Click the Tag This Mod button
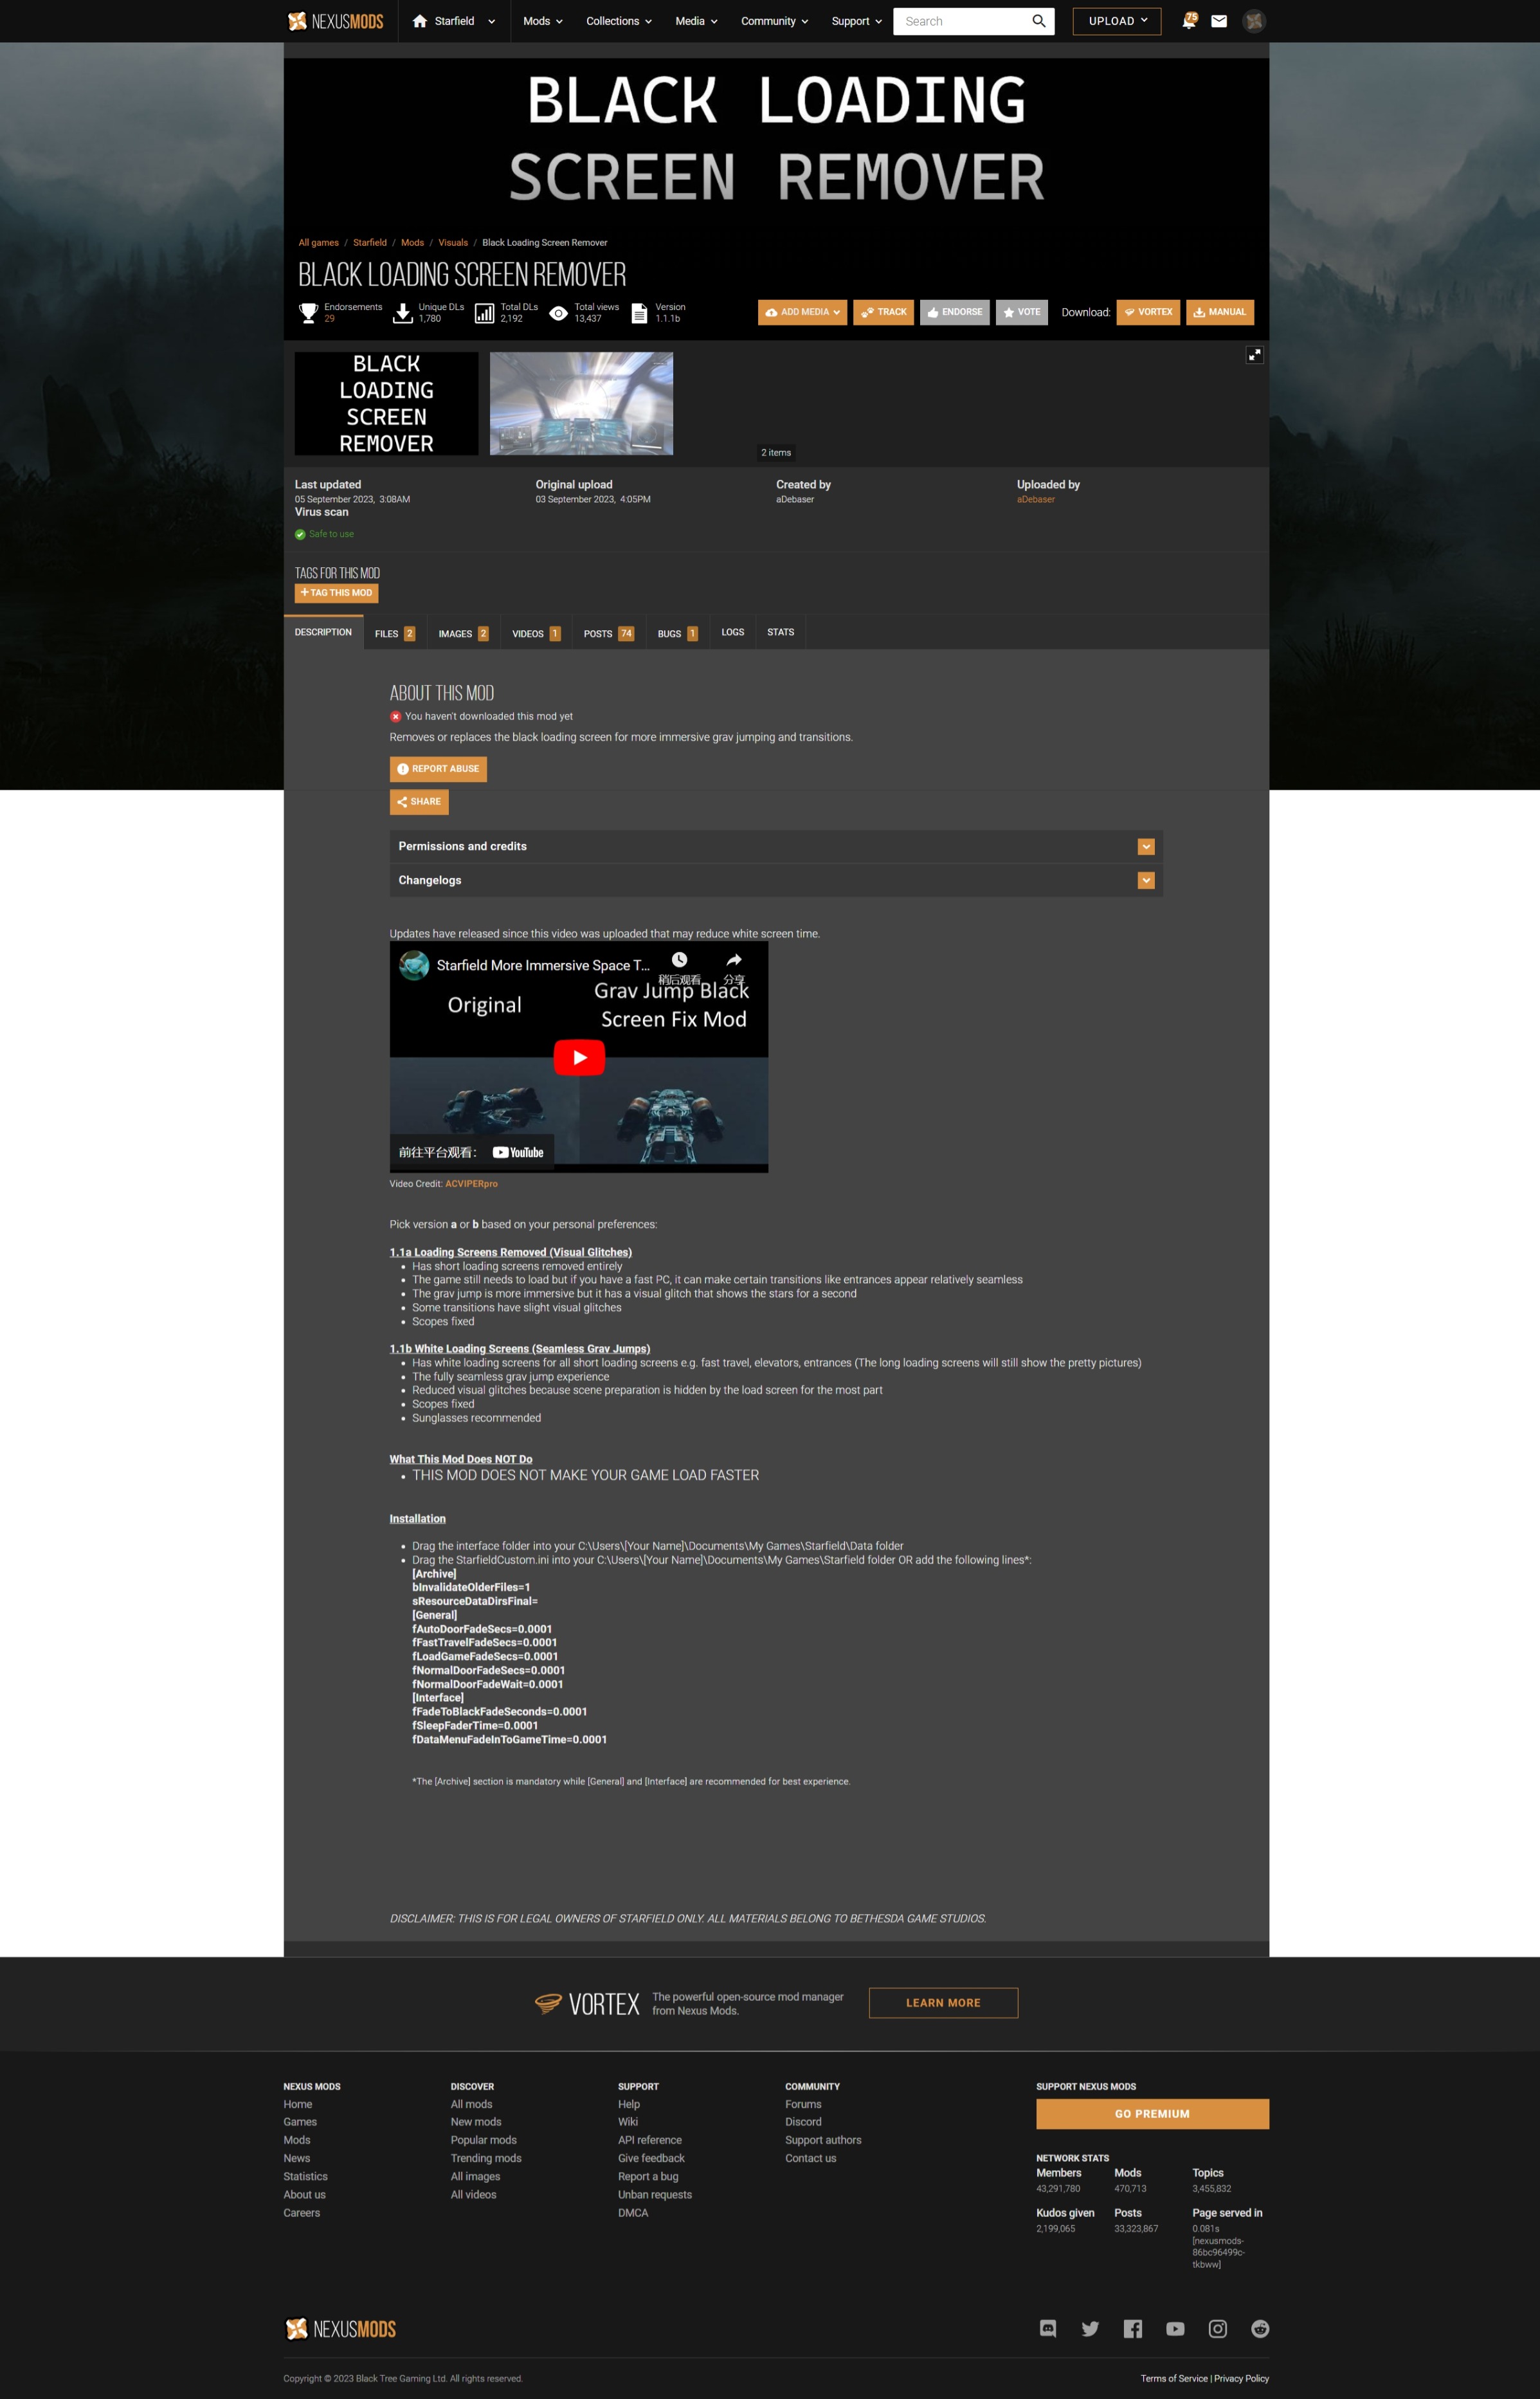The width and height of the screenshot is (1540, 2399). [336, 593]
